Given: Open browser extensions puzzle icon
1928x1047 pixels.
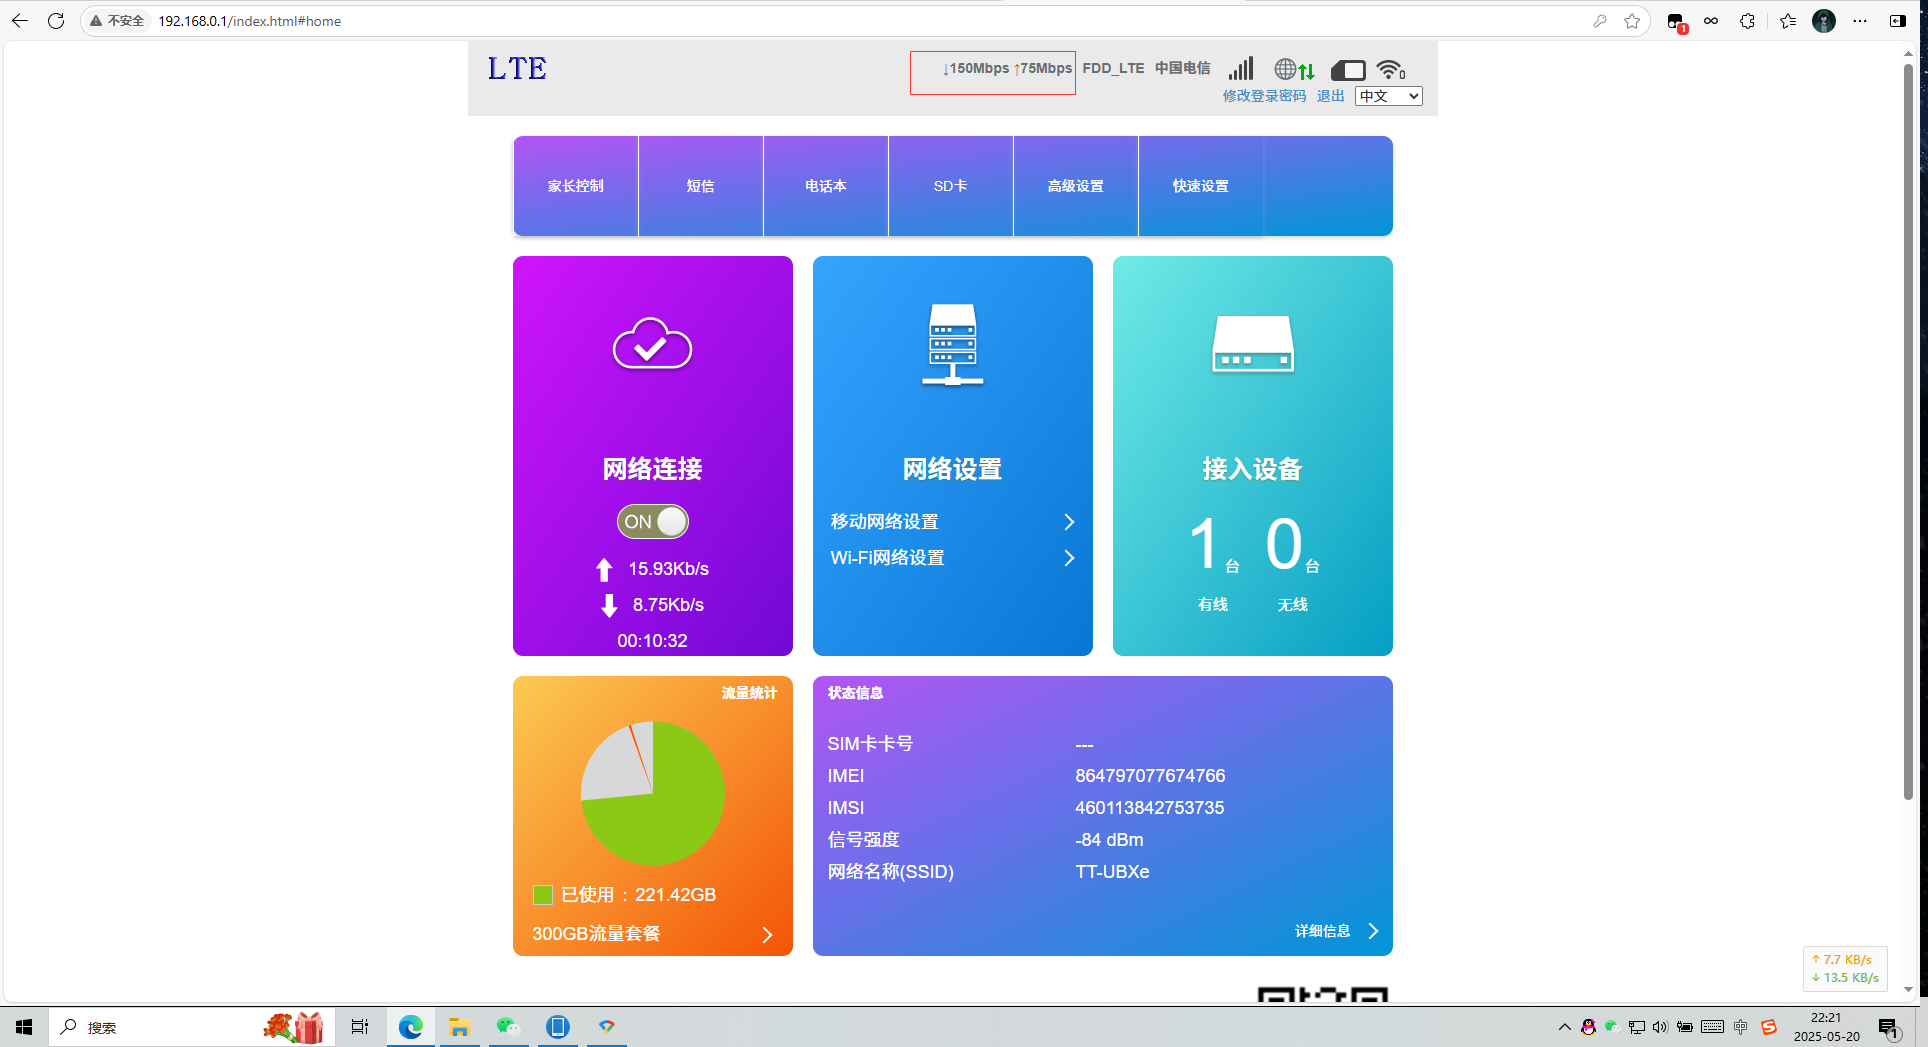Looking at the screenshot, I should tap(1747, 21).
